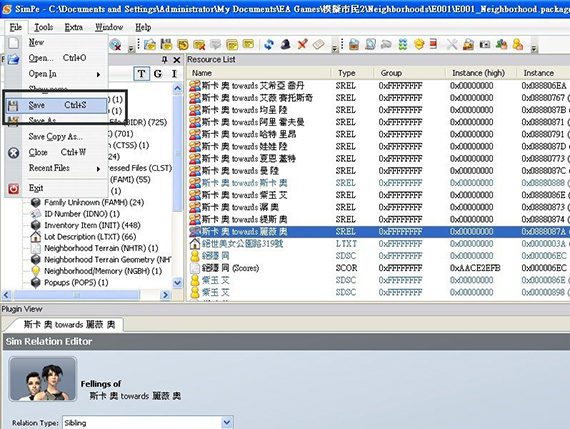
Task: Open the Window menu
Action: tap(109, 27)
